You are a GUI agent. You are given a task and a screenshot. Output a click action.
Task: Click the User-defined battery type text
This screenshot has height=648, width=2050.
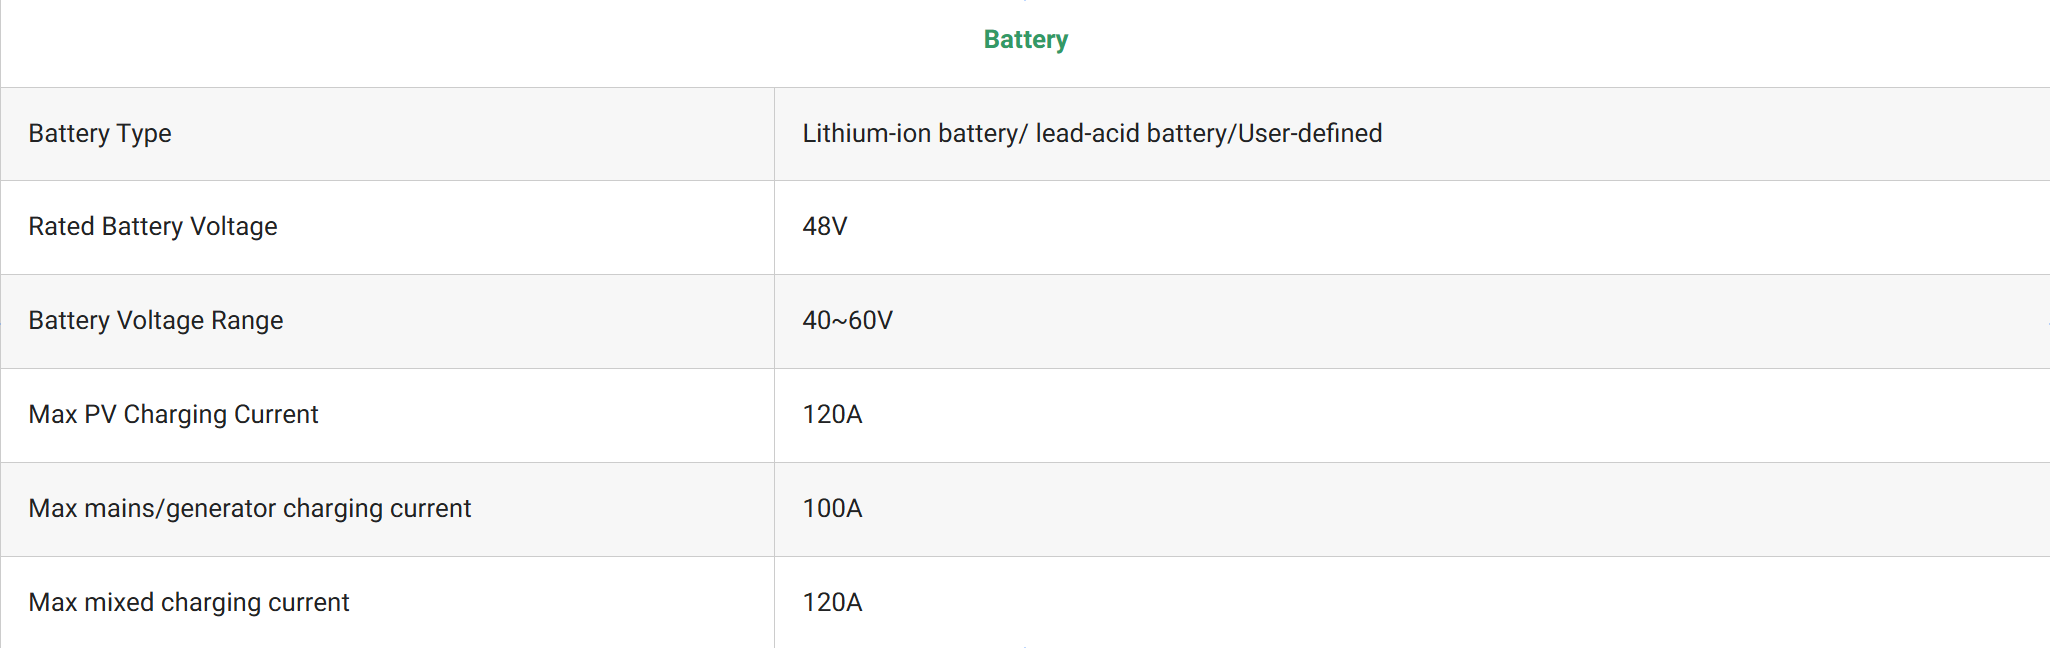[1310, 134]
